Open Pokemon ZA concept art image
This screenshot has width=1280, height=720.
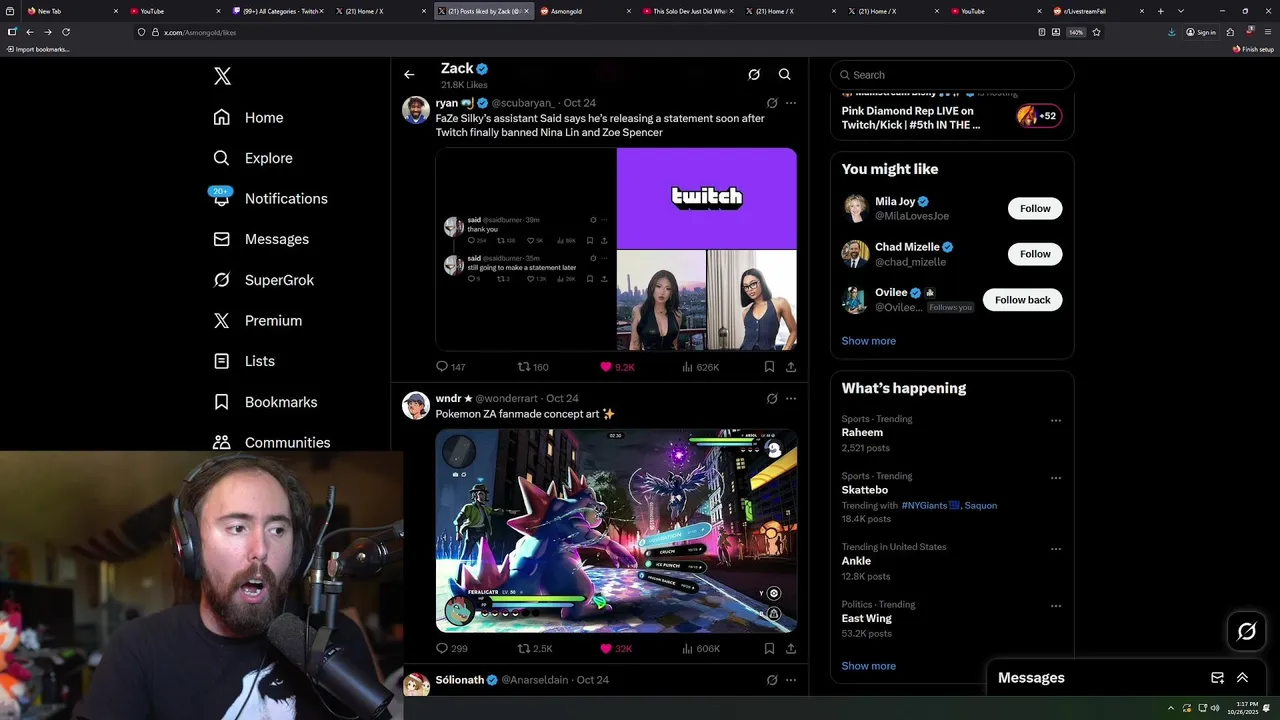pyautogui.click(x=616, y=531)
